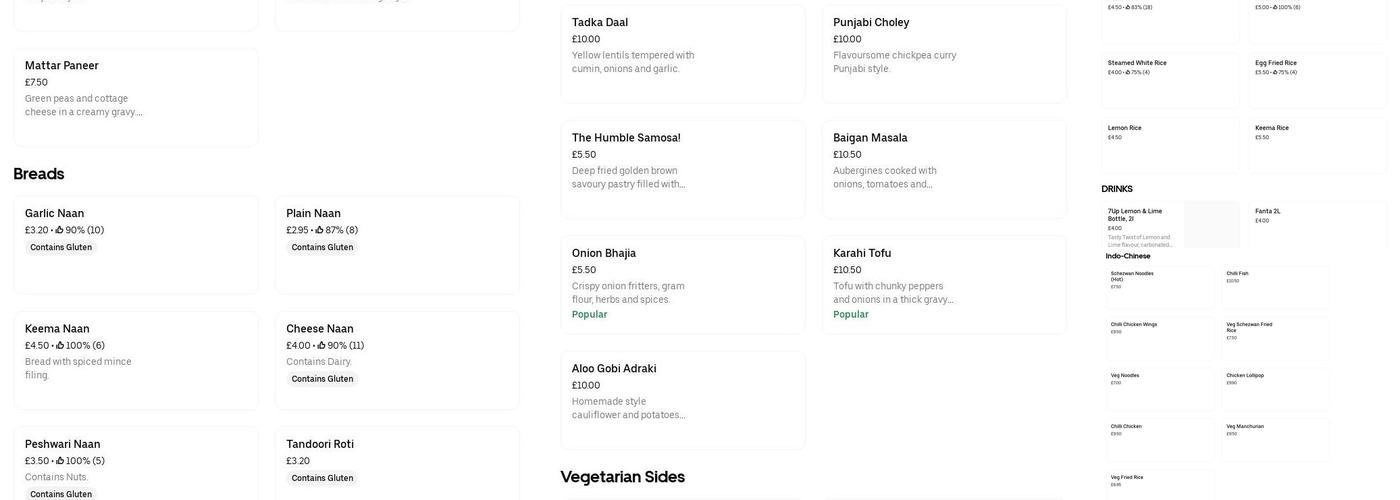
Task: Click thumbs-up icon on Garlic Naan
Action: (60, 230)
